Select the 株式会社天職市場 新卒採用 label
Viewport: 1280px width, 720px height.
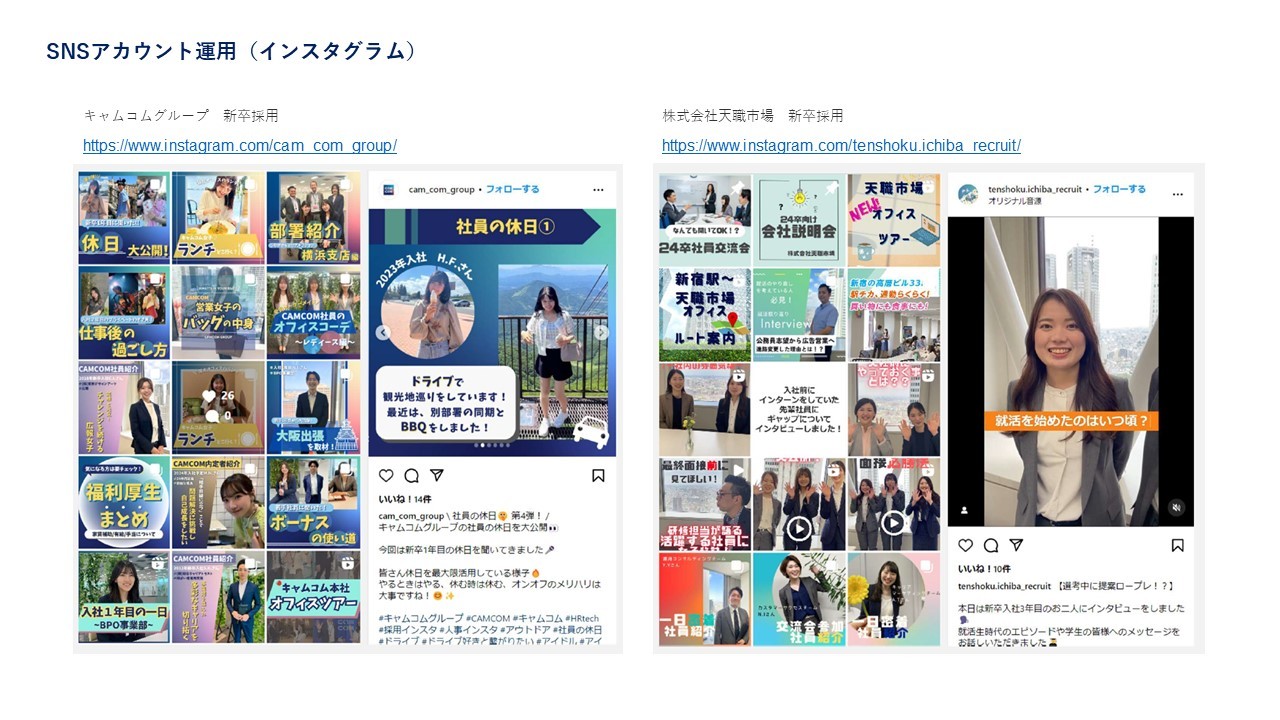(753, 116)
